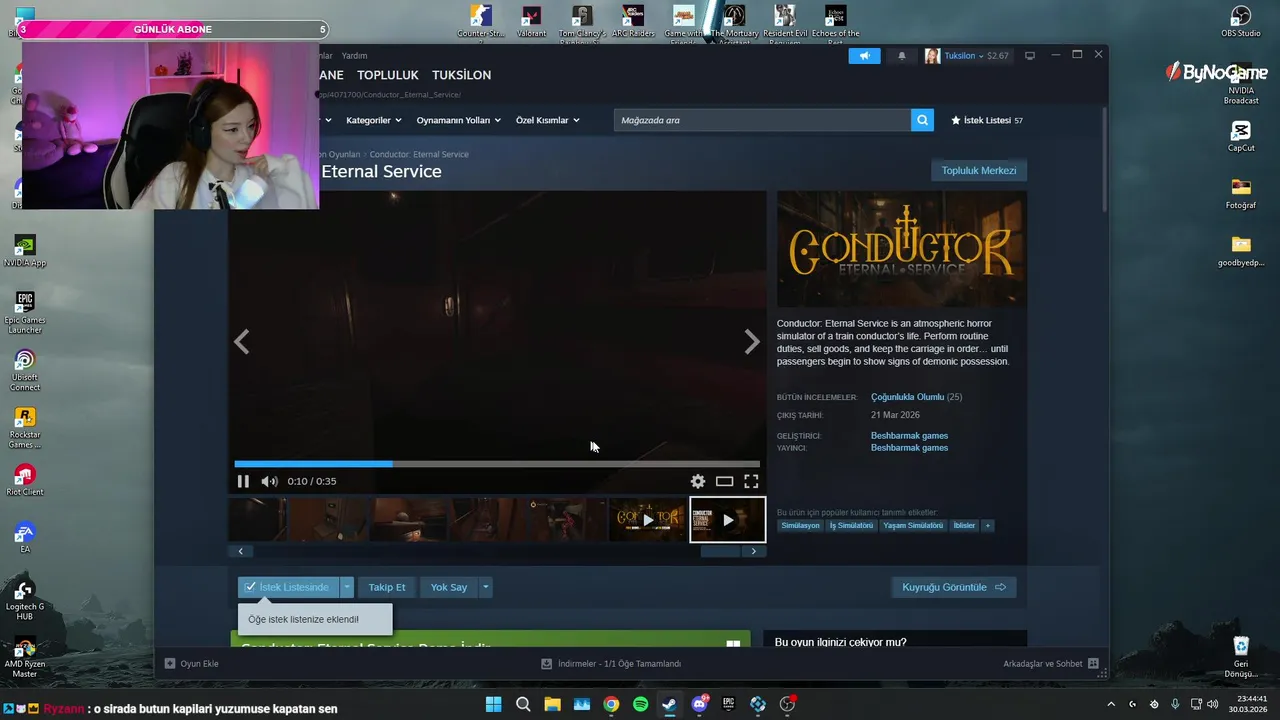Open video settings gear icon
1280x720 pixels.
pos(698,481)
